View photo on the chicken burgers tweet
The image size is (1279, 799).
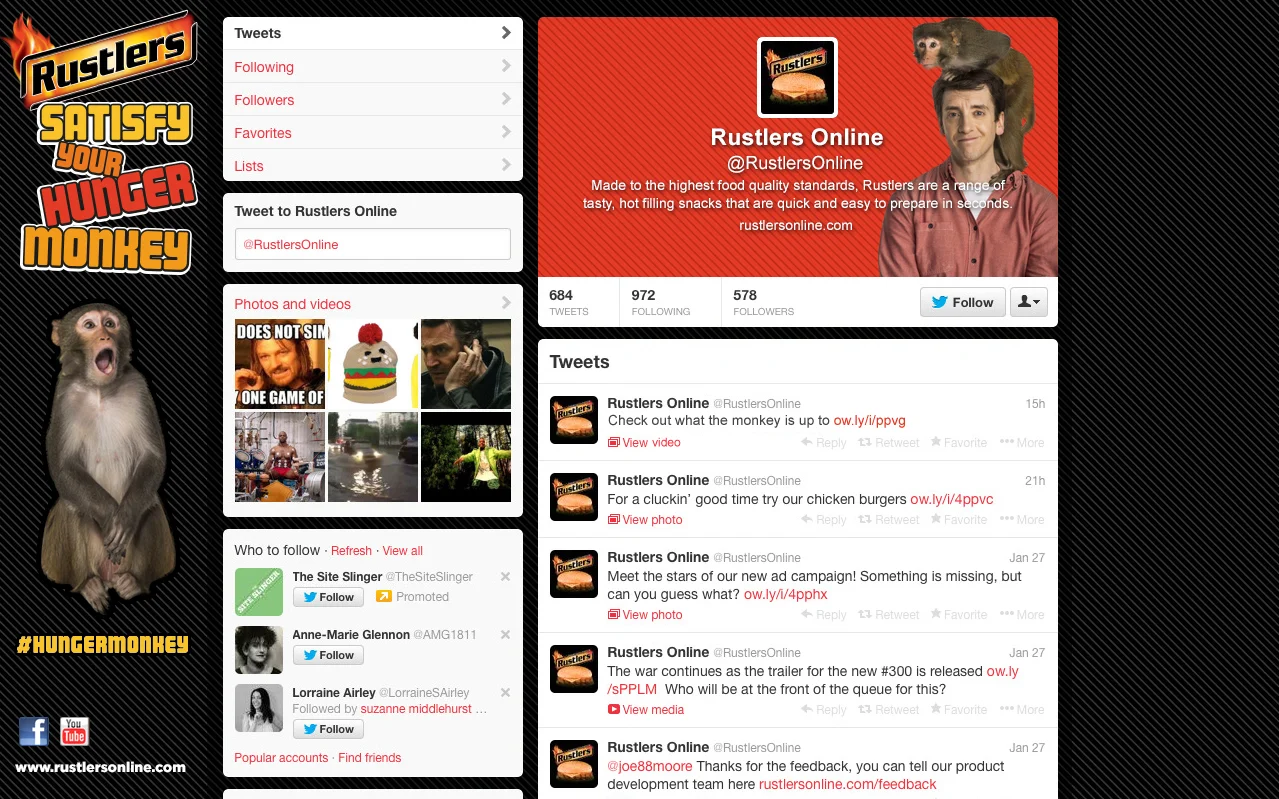[x=645, y=520]
